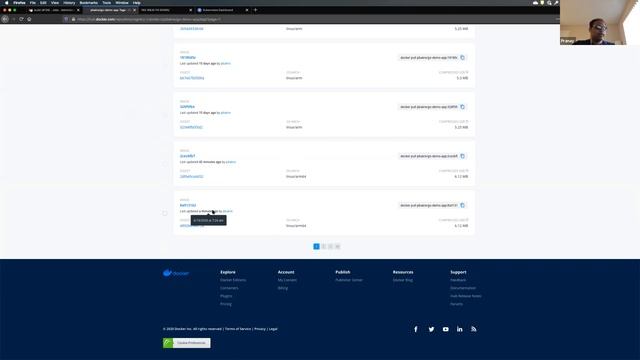Open Privacy link in footer
640x360 pixels.
pos(260,329)
